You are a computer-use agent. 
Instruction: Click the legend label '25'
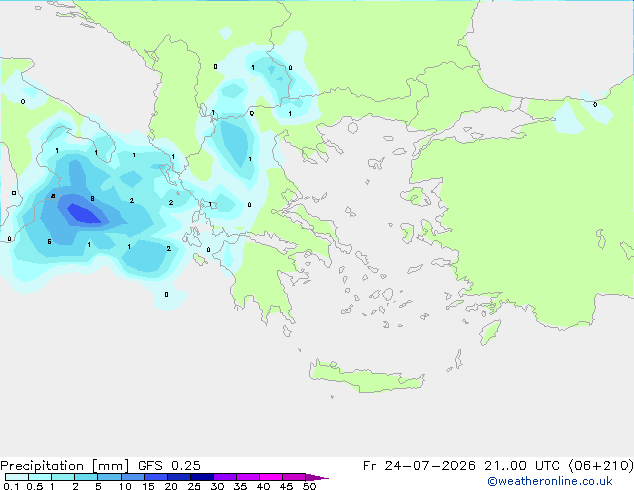click(194, 486)
